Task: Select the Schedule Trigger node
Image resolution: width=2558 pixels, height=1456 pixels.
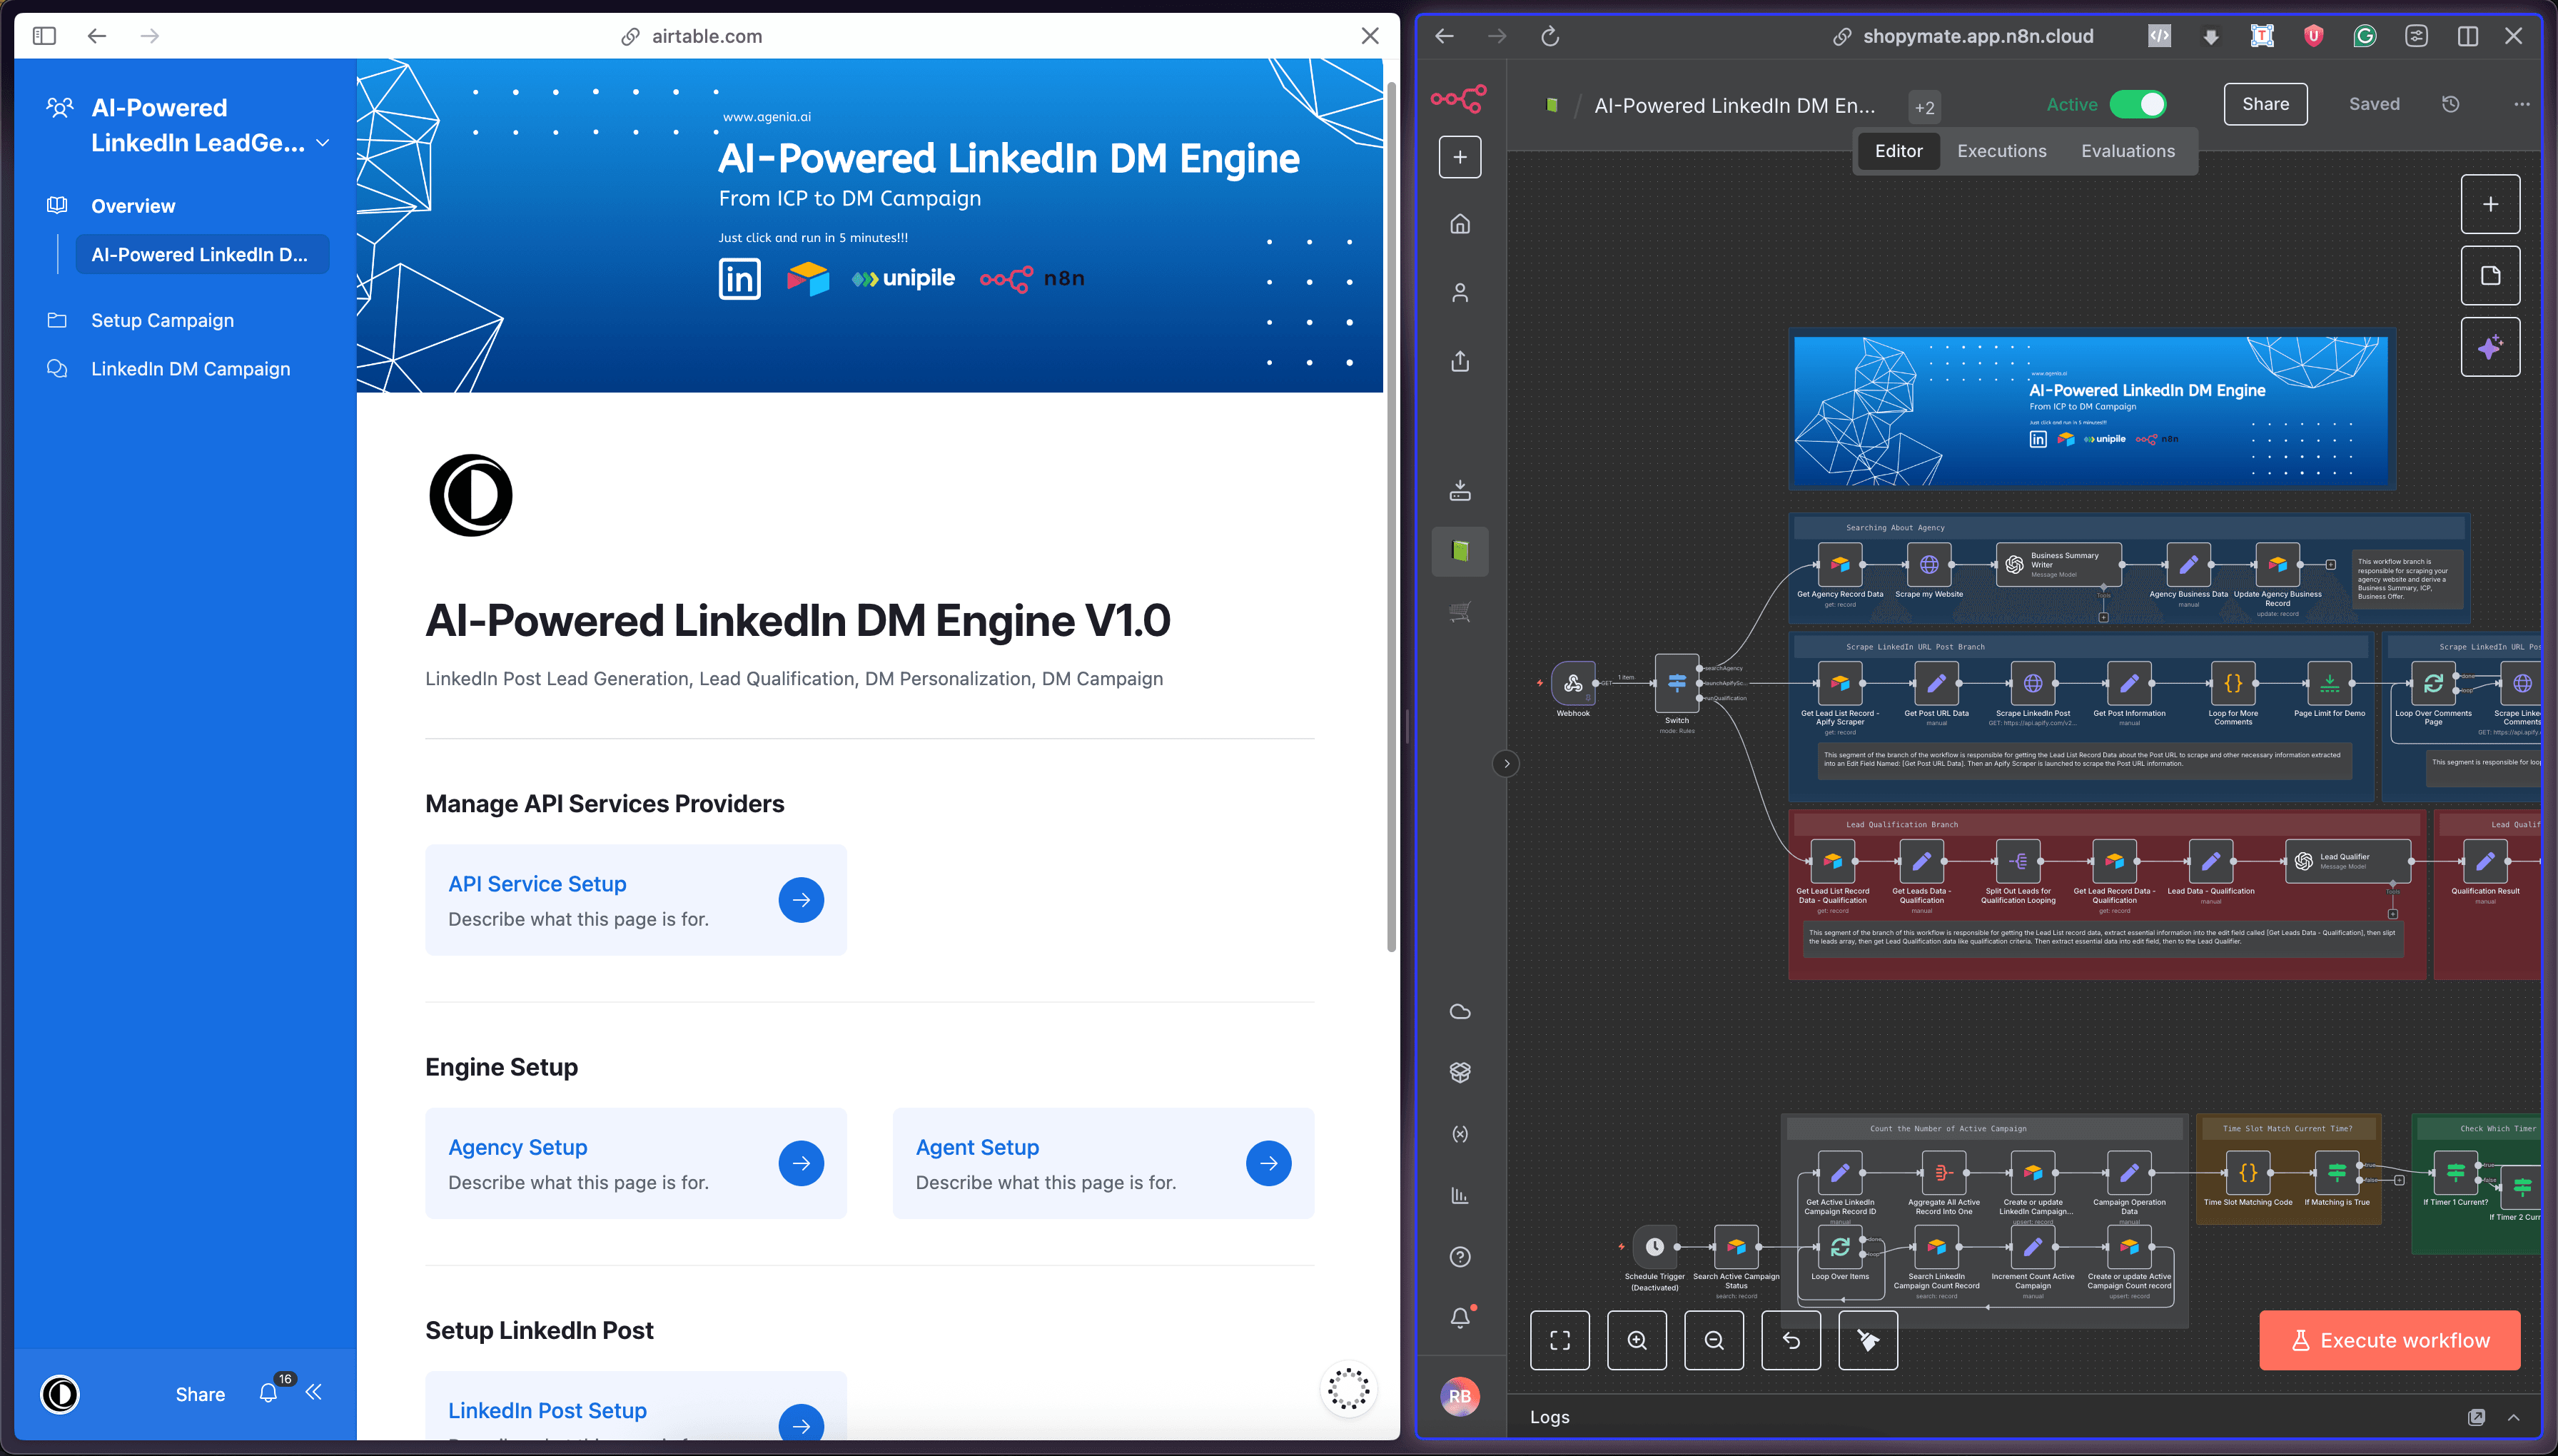Action: coord(1654,1247)
